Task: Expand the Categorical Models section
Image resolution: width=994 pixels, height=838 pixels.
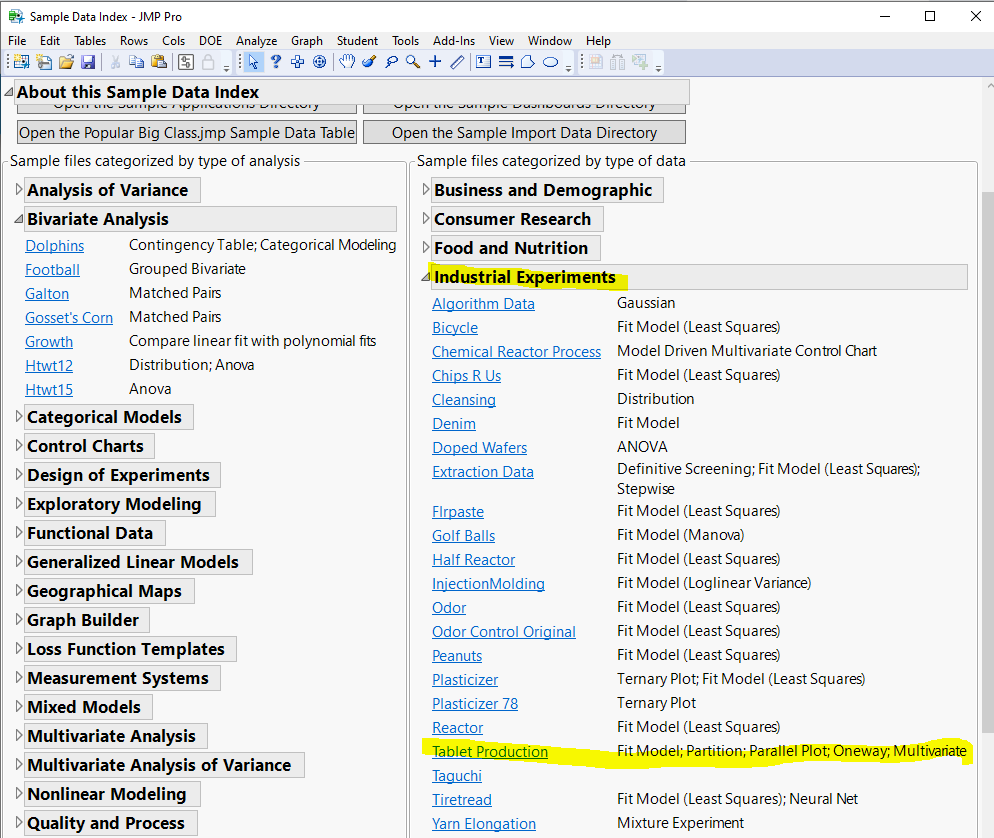Action: pos(18,416)
